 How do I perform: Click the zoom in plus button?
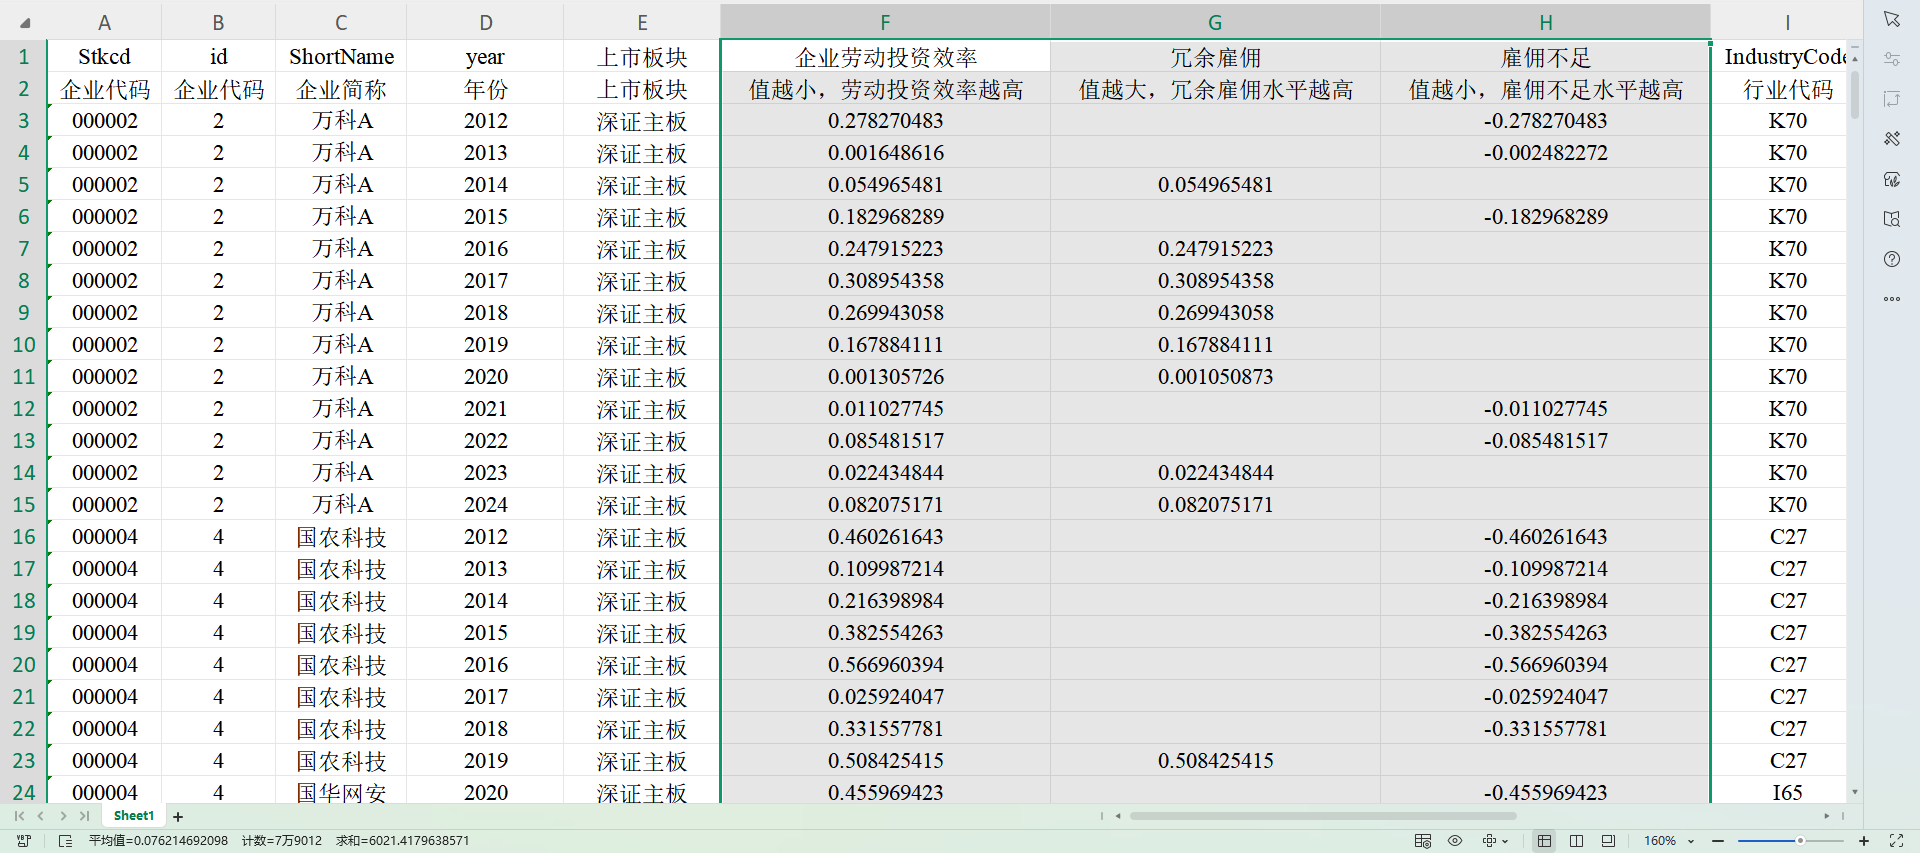pos(1864,841)
